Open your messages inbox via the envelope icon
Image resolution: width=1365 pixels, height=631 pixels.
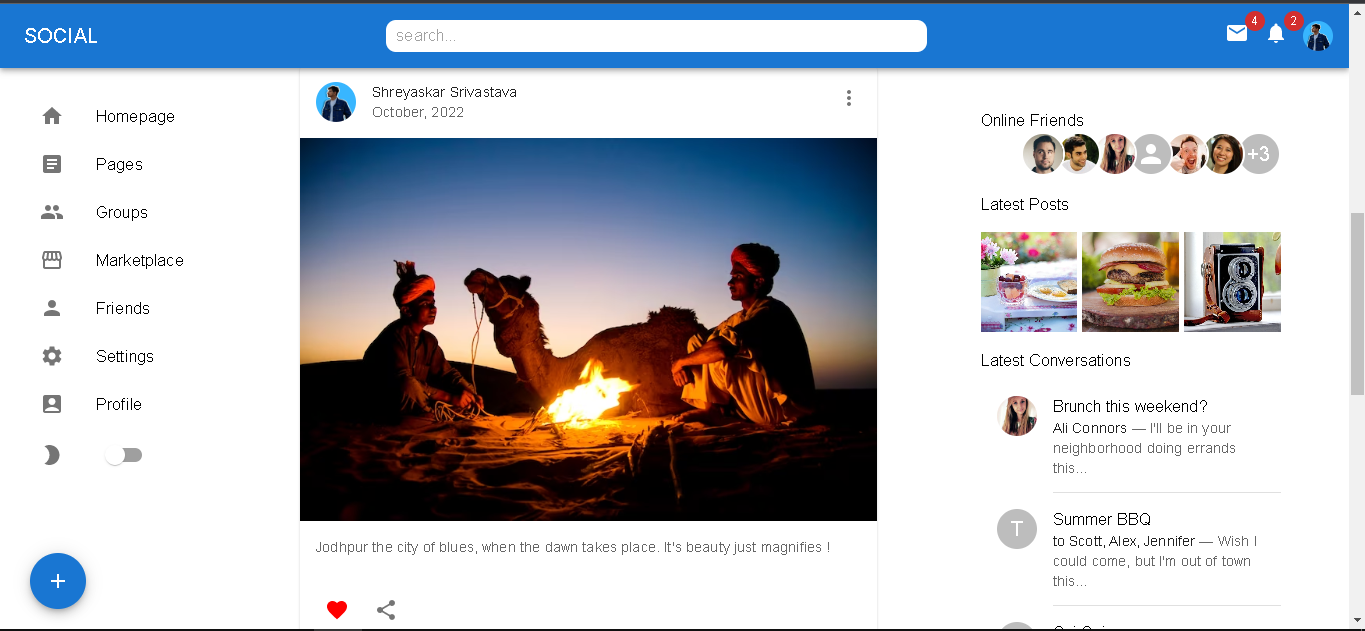click(x=1236, y=33)
